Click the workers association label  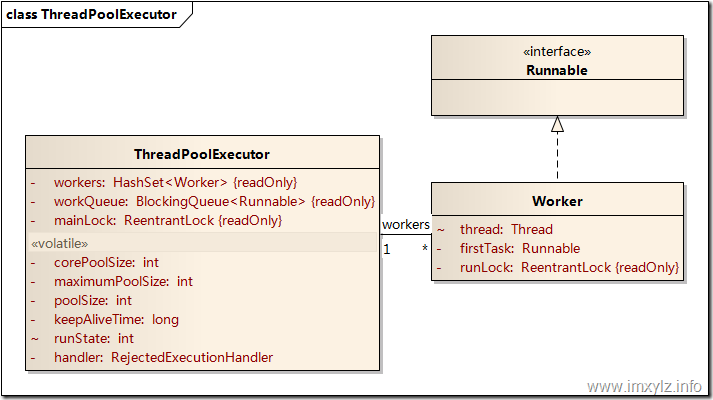pyautogui.click(x=405, y=225)
